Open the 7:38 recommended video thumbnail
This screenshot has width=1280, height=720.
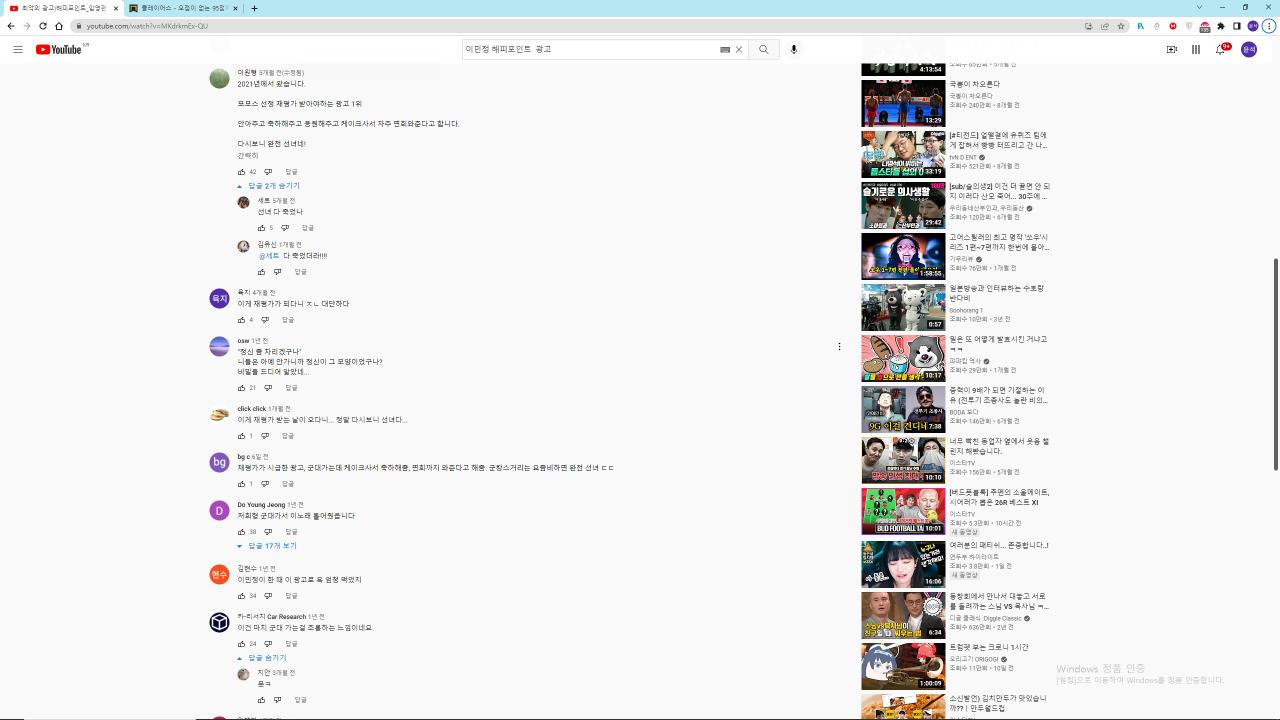903,409
